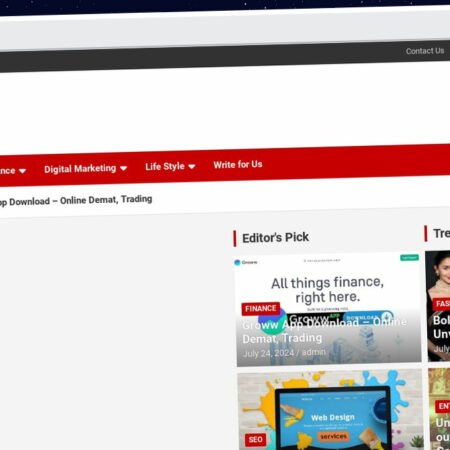Screen dimensions: 450x450
Task: Open the Trending fashion article thumbnail
Action: 438,306
